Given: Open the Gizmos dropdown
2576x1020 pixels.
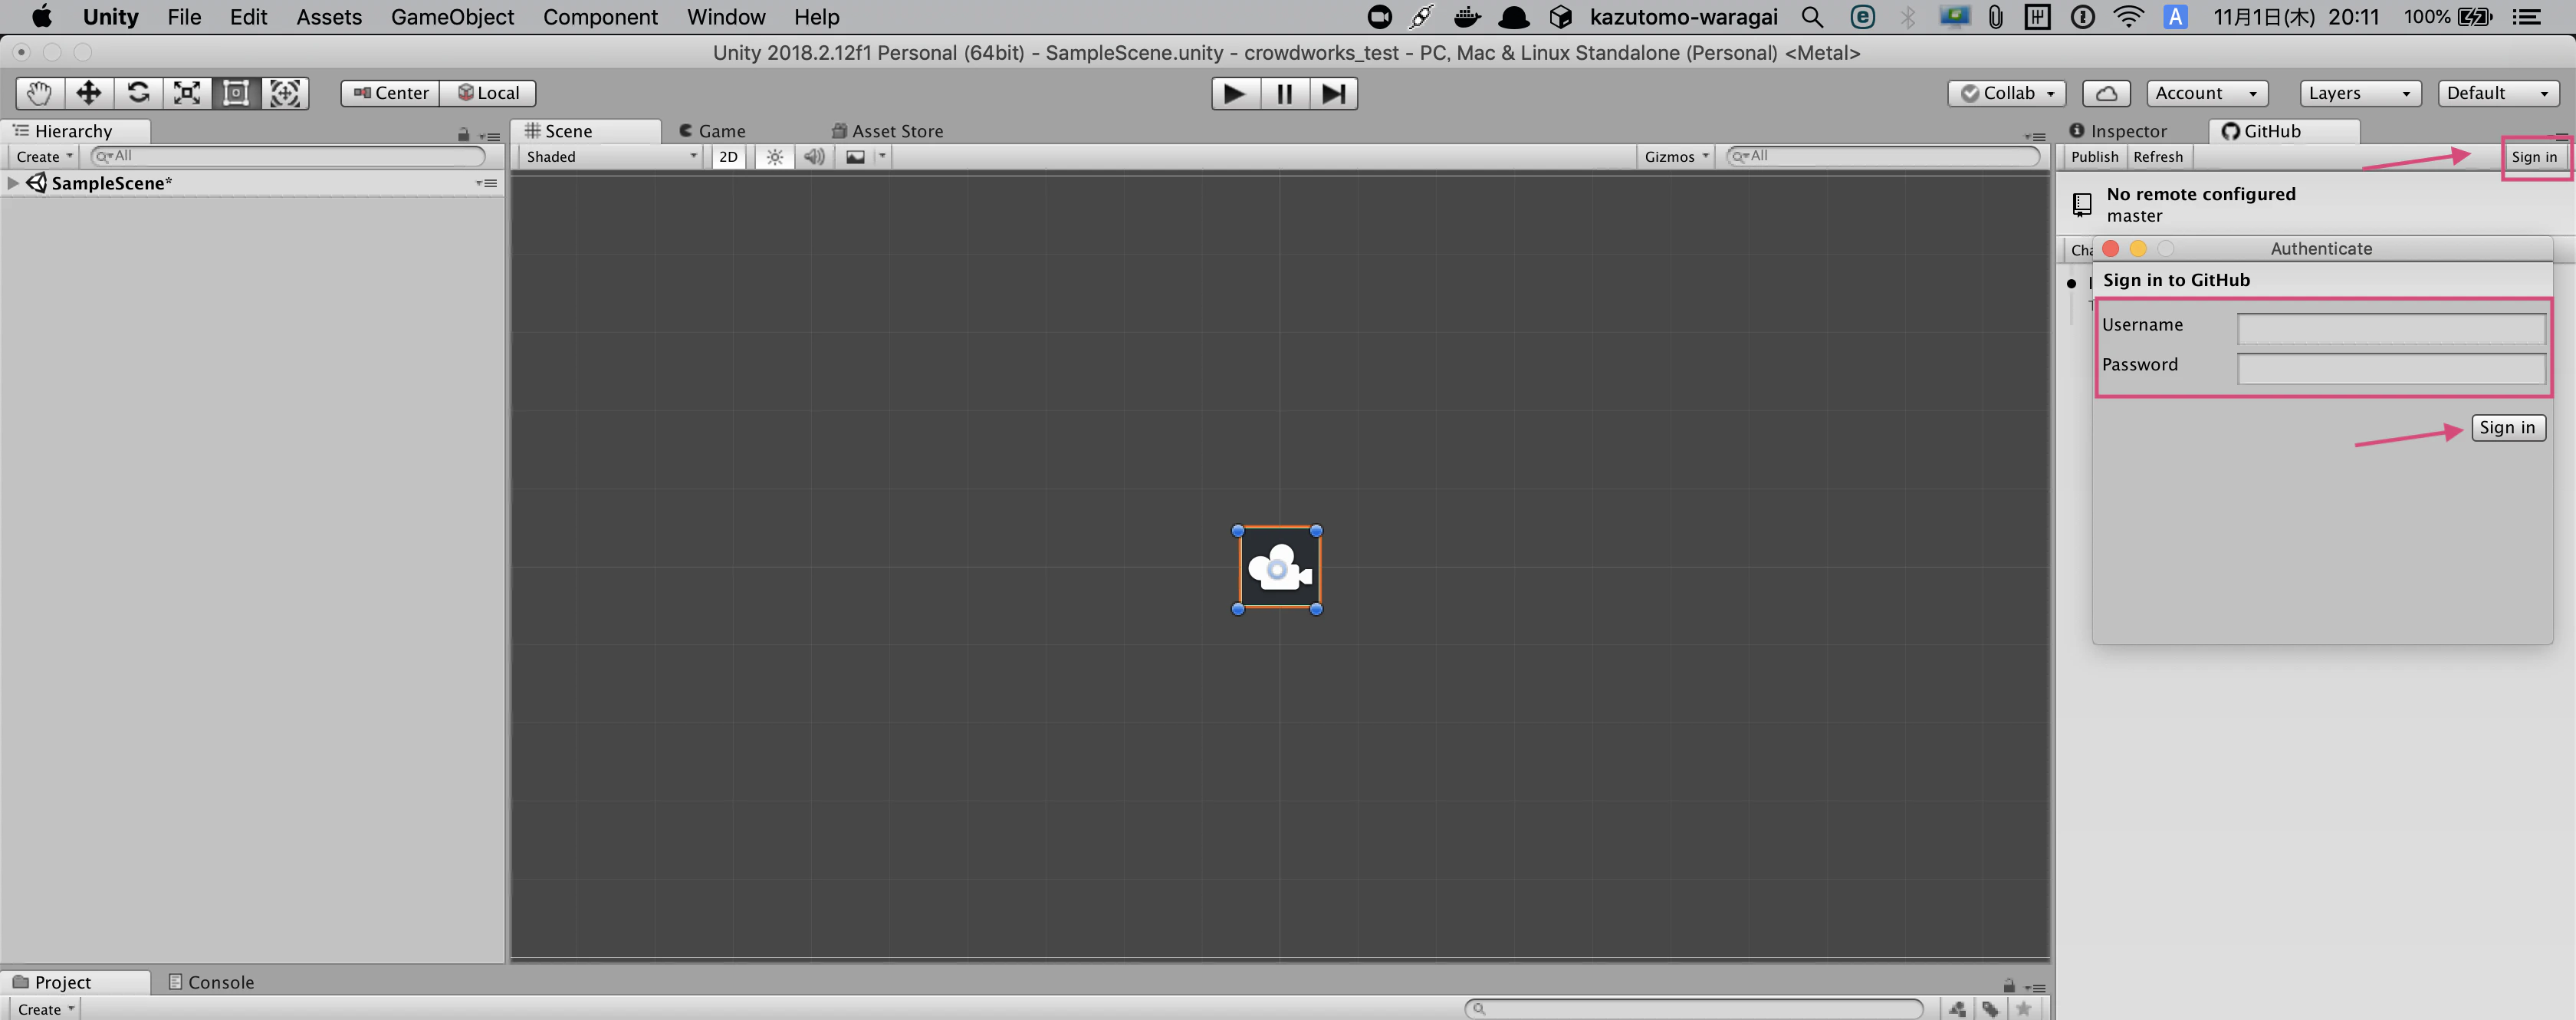Looking at the screenshot, I should (x=1676, y=156).
